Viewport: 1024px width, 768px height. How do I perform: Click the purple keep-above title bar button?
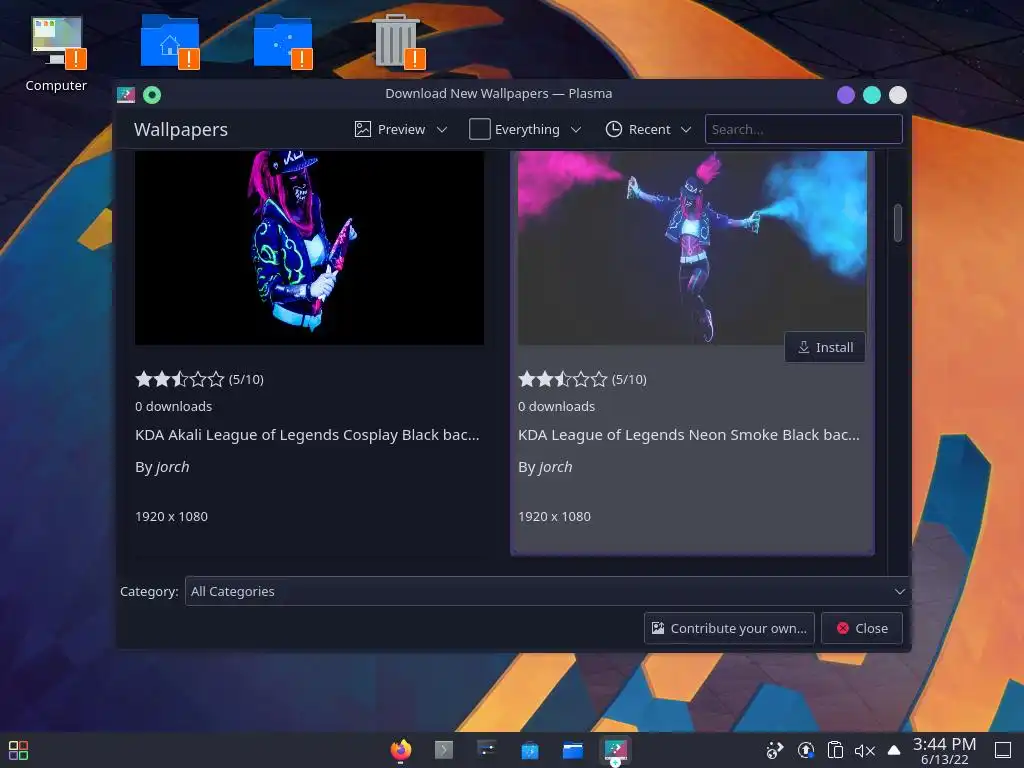click(x=846, y=95)
